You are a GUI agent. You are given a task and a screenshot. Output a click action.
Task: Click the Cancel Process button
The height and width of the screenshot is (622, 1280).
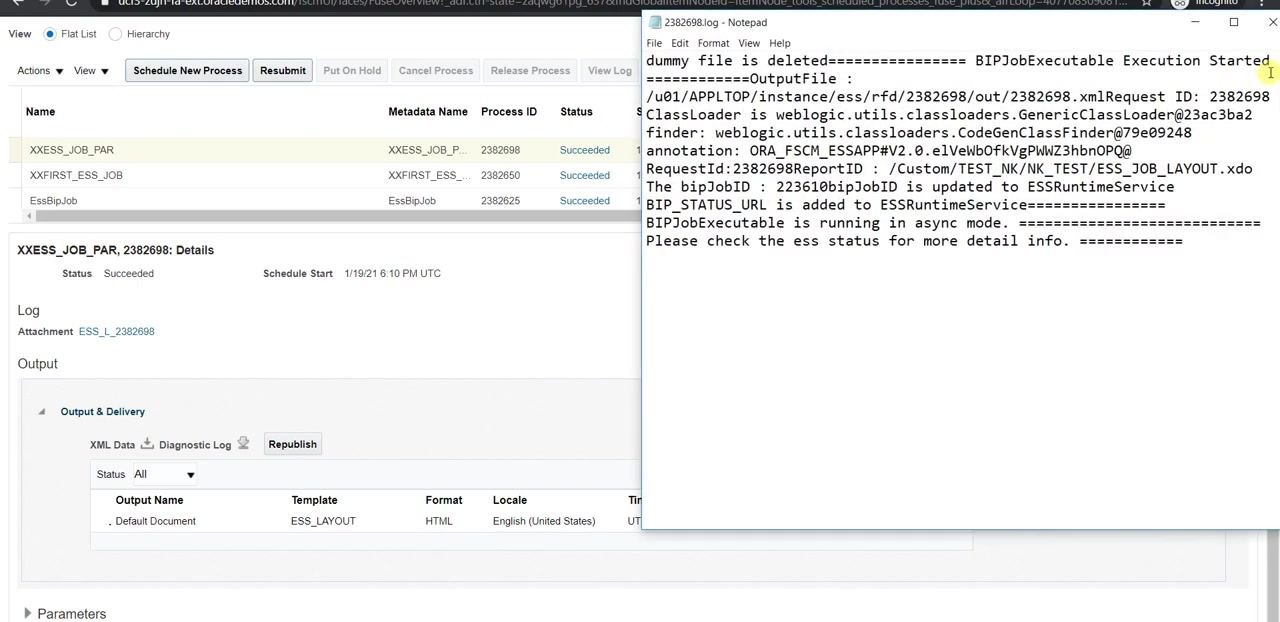(x=436, y=71)
